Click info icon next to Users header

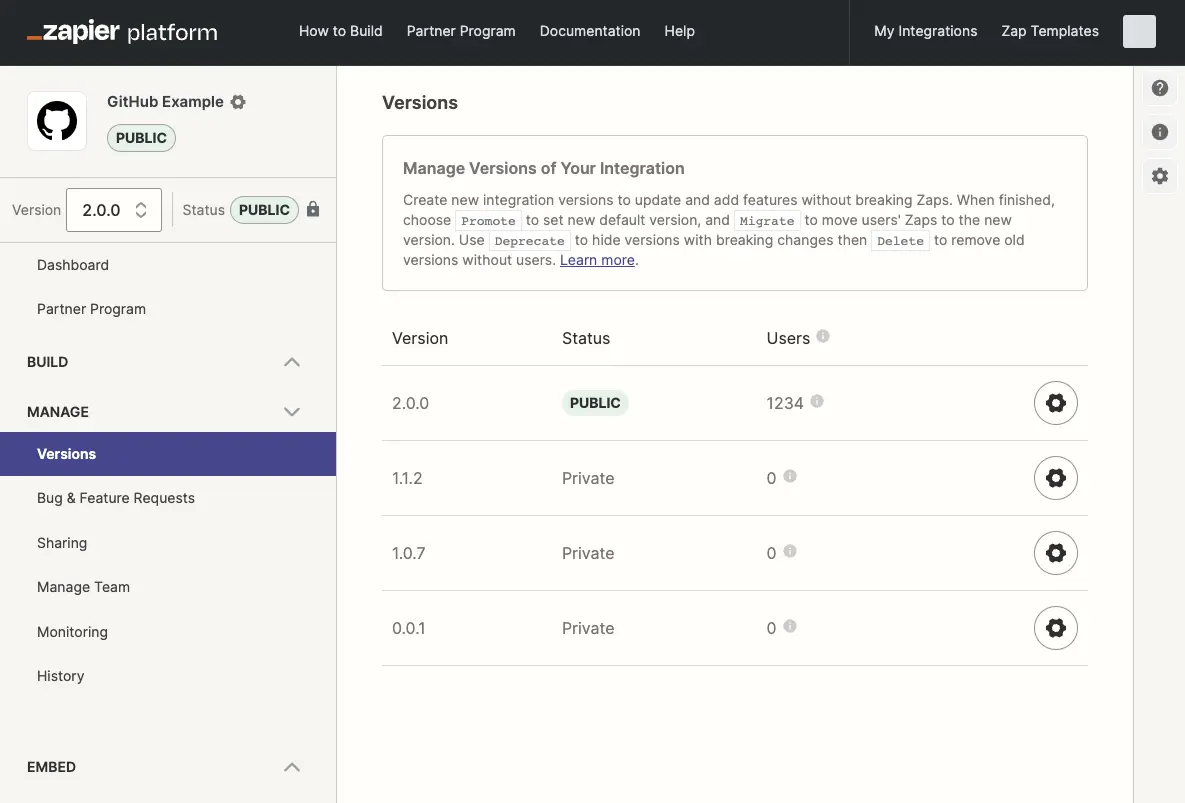point(823,336)
